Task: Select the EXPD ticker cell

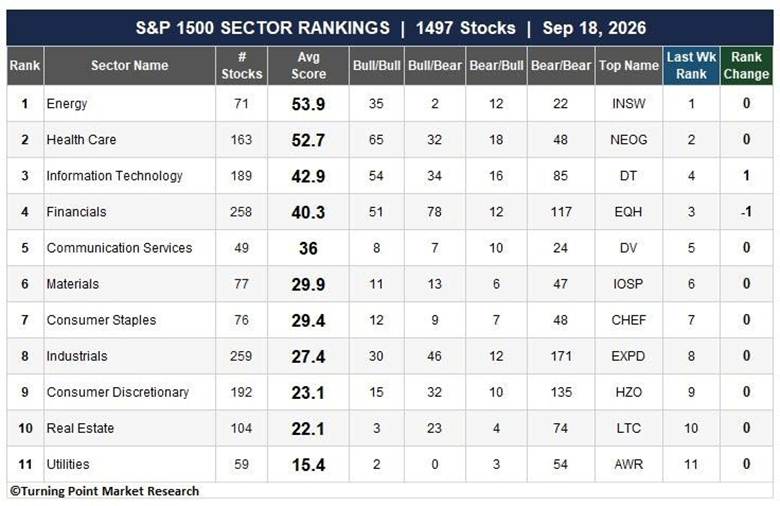Action: 628,356
